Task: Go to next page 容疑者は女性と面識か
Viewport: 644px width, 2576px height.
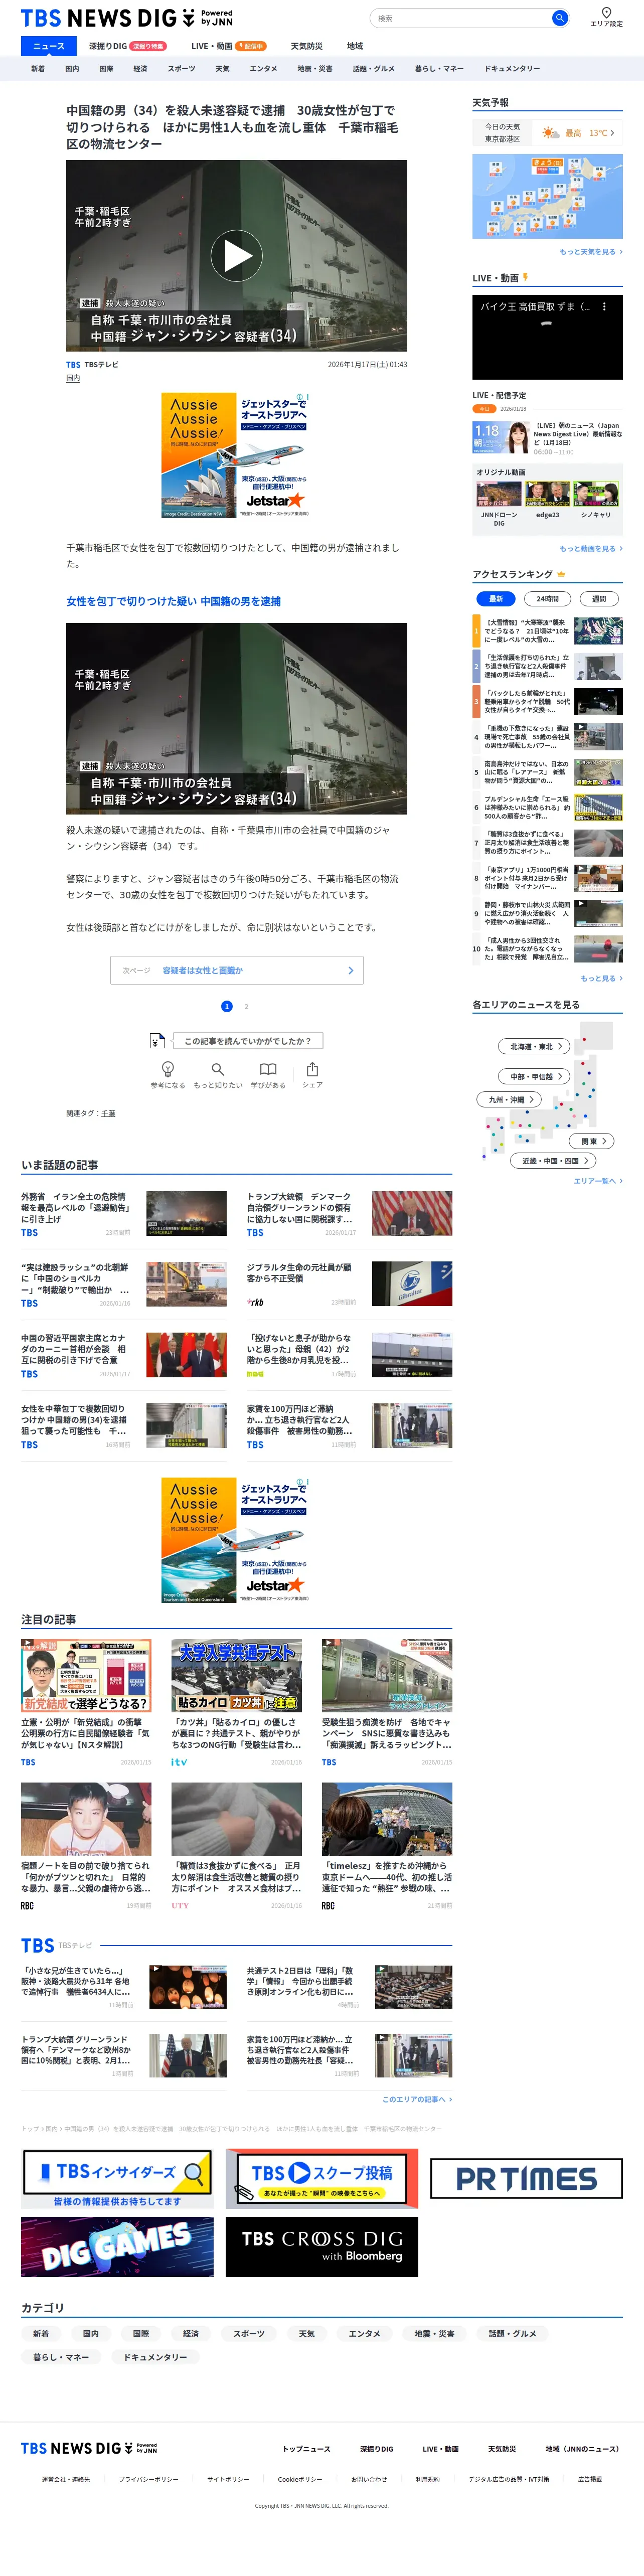Action: 237,970
